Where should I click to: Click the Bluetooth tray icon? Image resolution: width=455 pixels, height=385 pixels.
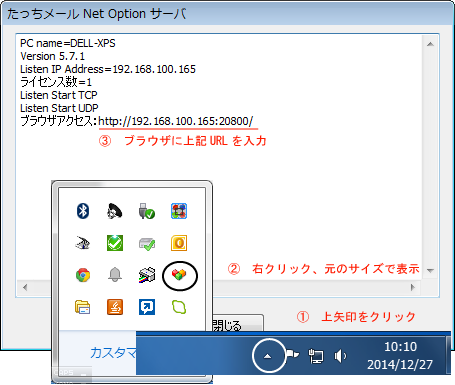pos(83,211)
